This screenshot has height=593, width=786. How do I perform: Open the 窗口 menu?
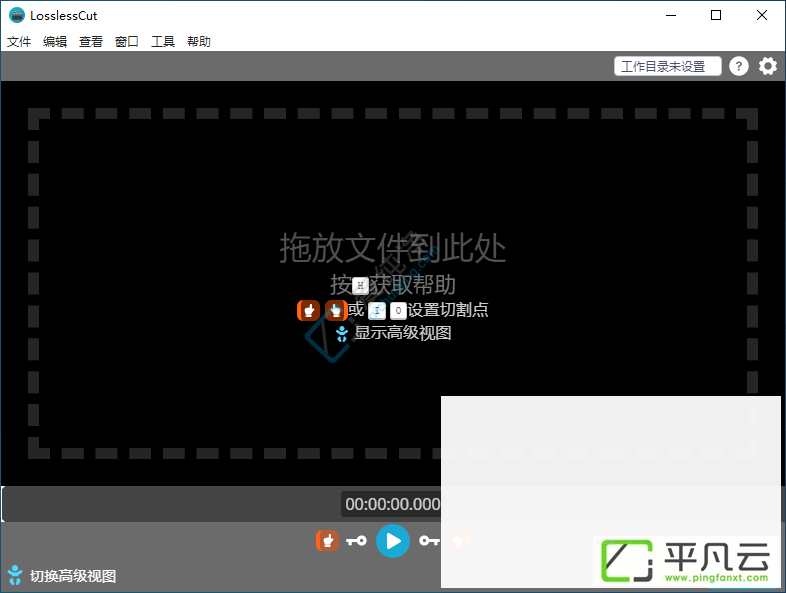[127, 42]
